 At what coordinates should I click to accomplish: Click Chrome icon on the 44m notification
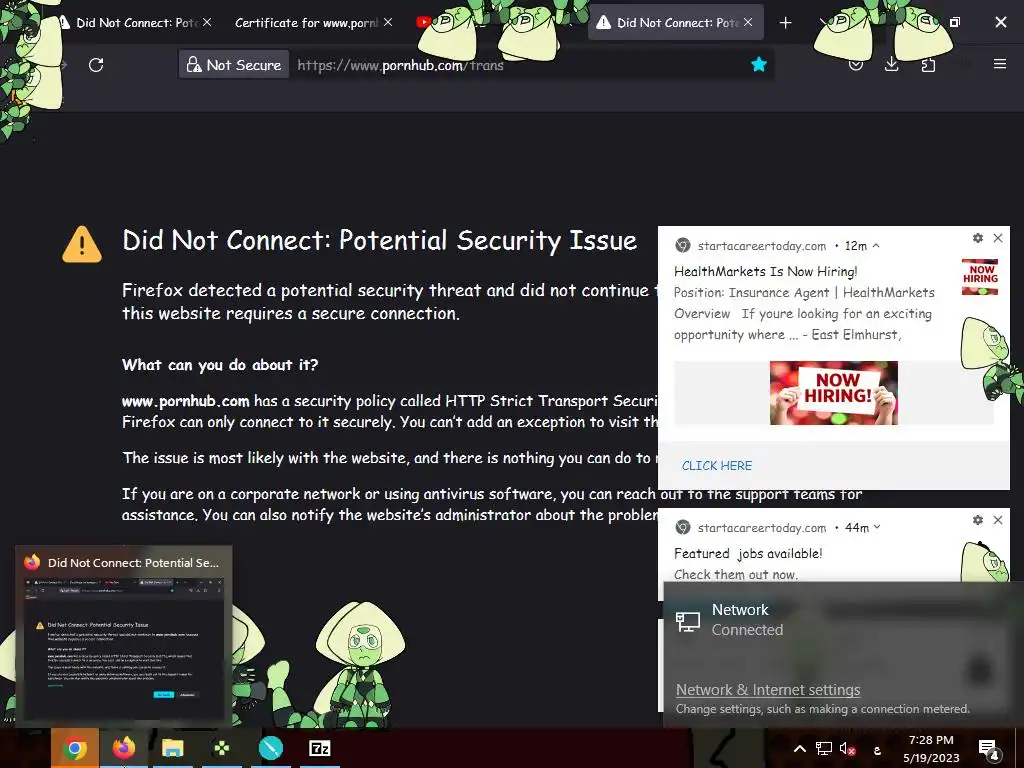(x=683, y=527)
